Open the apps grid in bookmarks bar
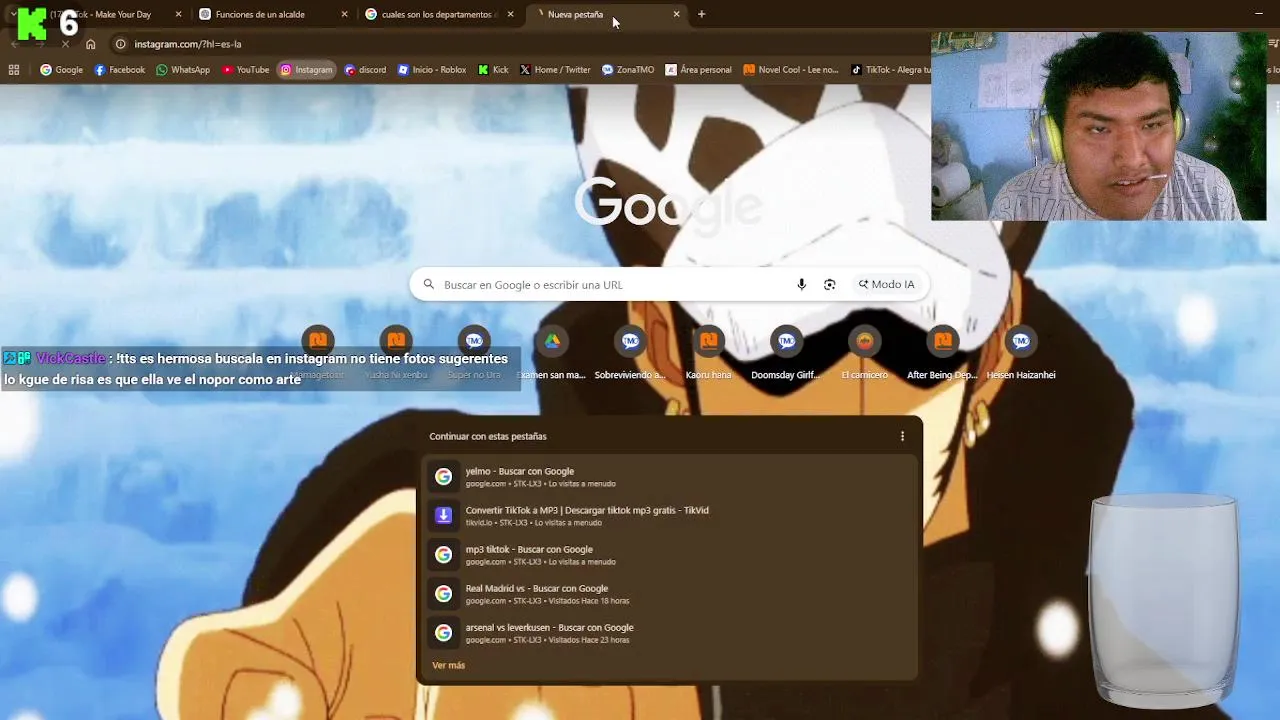Image resolution: width=1280 pixels, height=720 pixels. [x=14, y=70]
